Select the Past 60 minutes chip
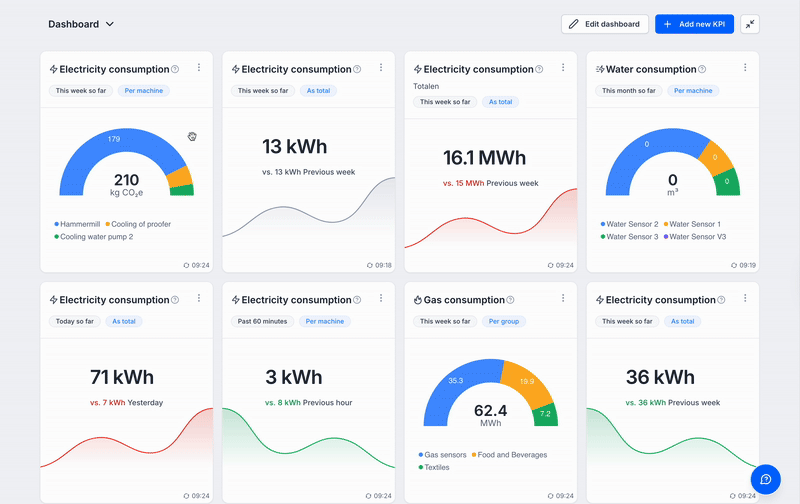800x504 pixels. 262,321
